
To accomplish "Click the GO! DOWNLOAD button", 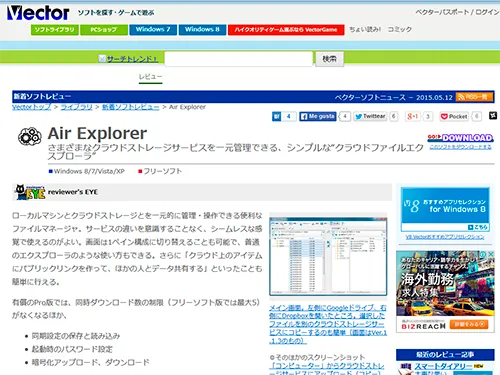I will [x=460, y=138].
